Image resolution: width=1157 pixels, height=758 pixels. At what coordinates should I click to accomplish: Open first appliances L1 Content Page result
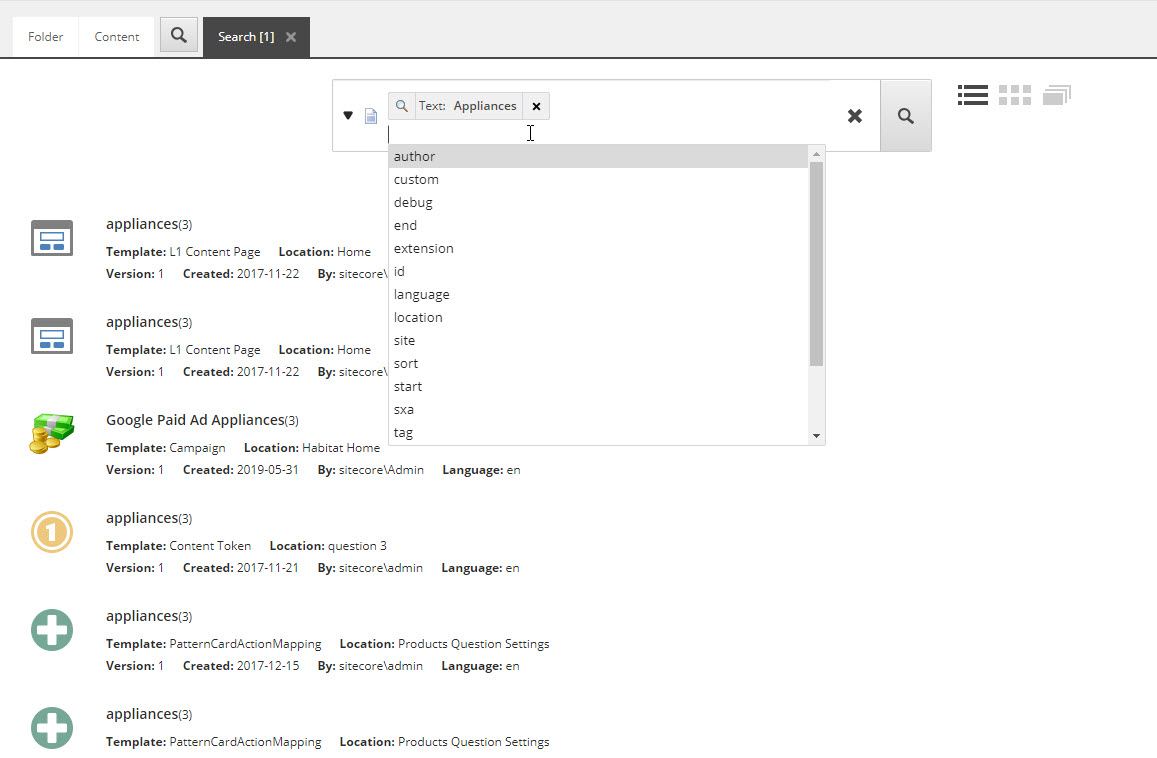[x=149, y=224]
